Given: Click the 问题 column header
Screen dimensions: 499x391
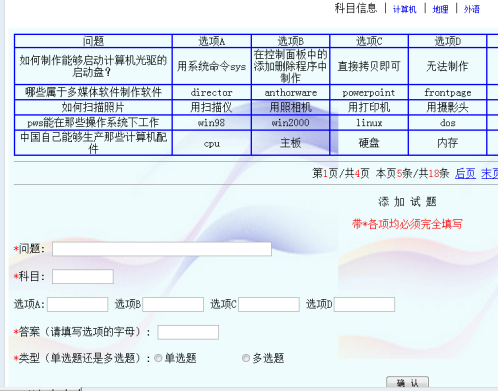Looking at the screenshot, I should point(93,41).
